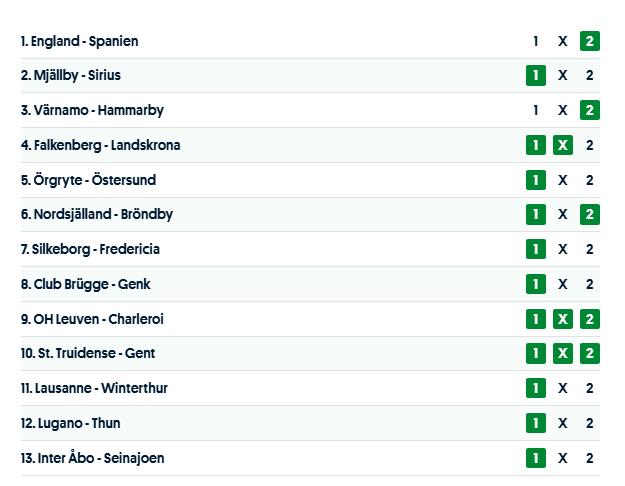This screenshot has width=625, height=486.
Task: Click match 9 OH Leuven - Charleroi label
Action: [91, 319]
